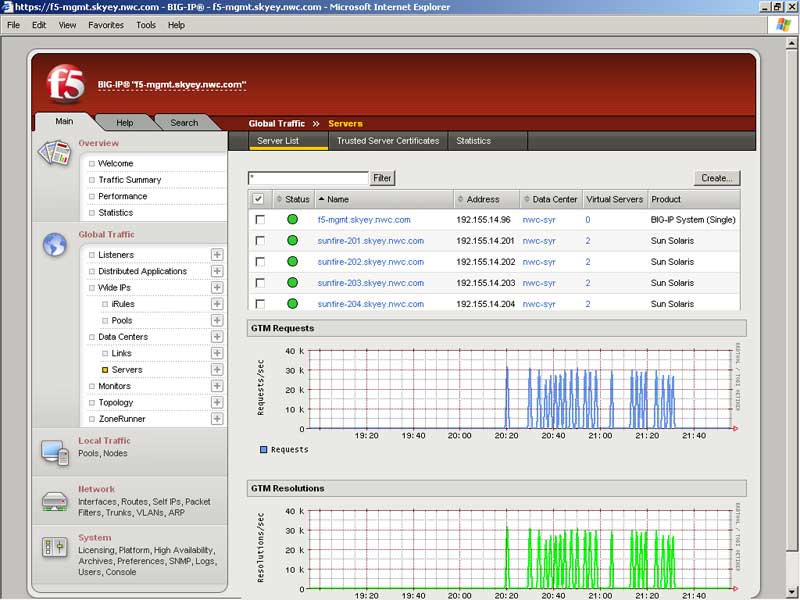
Task: Click plus button beside ZoneRunner
Action: (x=217, y=419)
